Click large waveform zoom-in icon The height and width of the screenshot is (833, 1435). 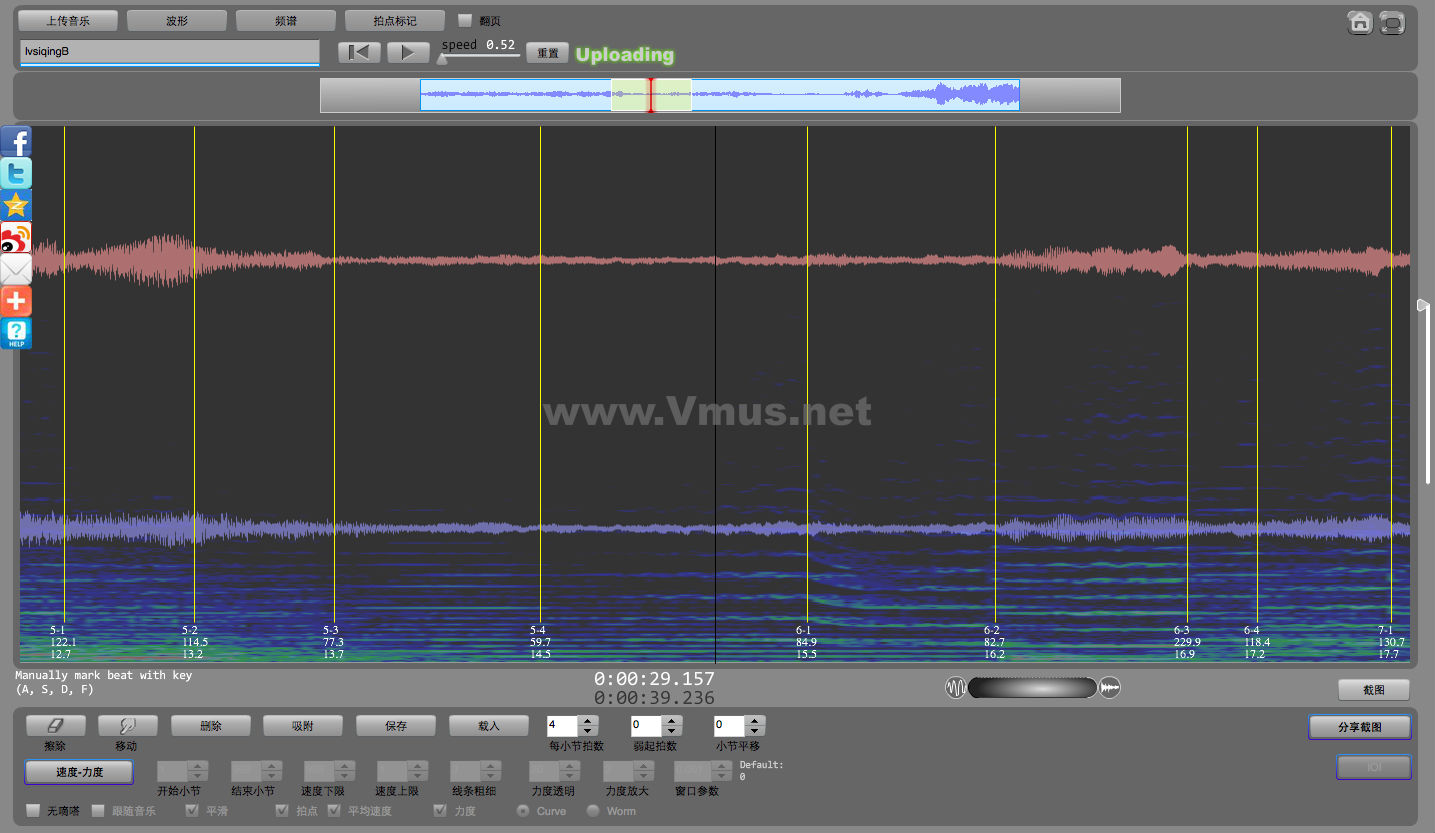1110,688
